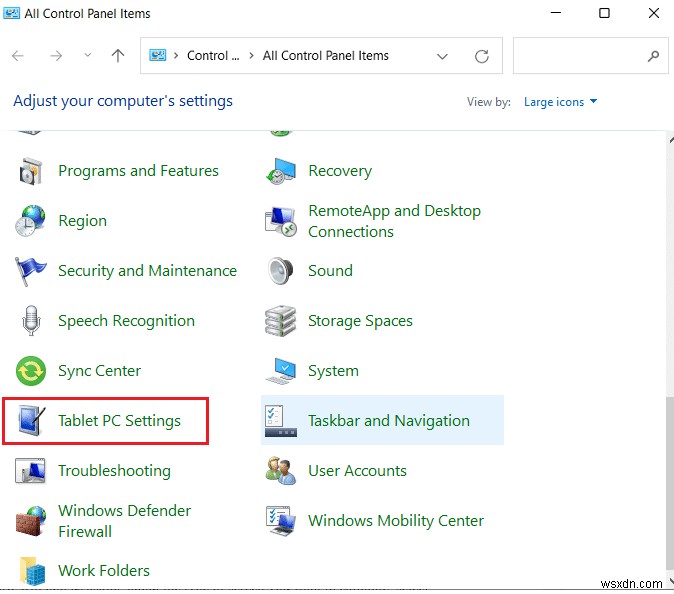Image resolution: width=674 pixels, height=594 pixels.
Task: Open the address bar history dropdown arrow
Action: point(443,56)
